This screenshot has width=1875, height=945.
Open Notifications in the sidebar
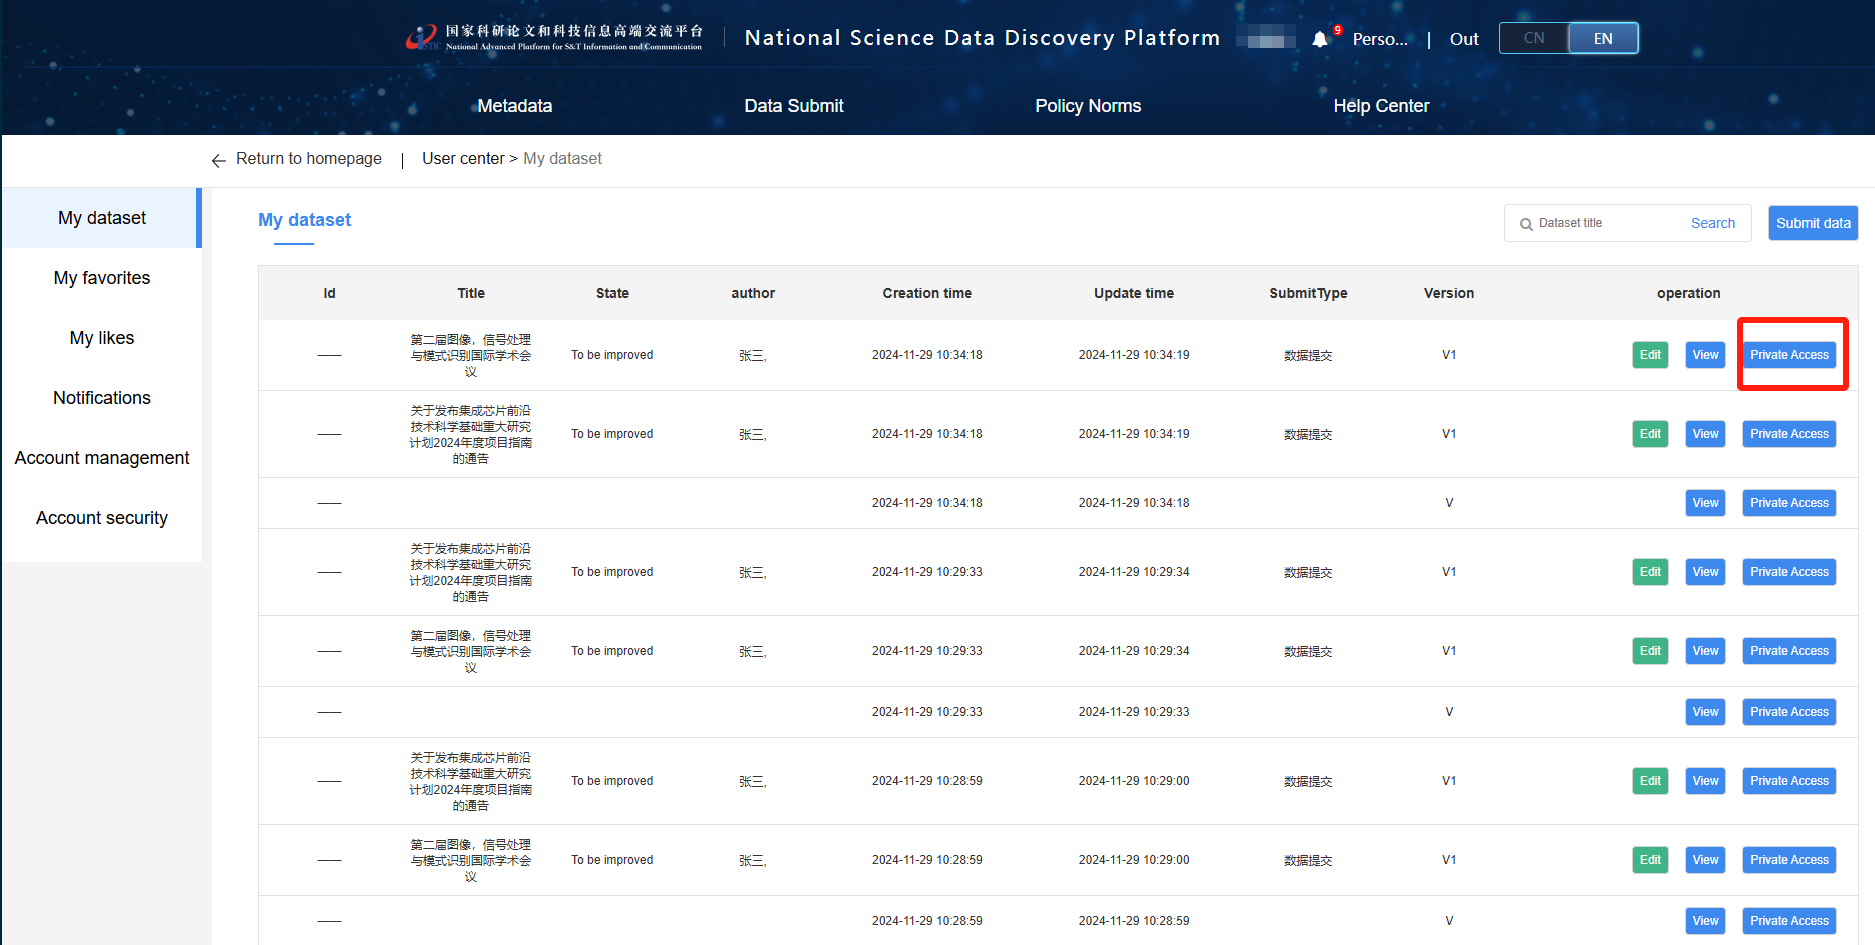(102, 398)
